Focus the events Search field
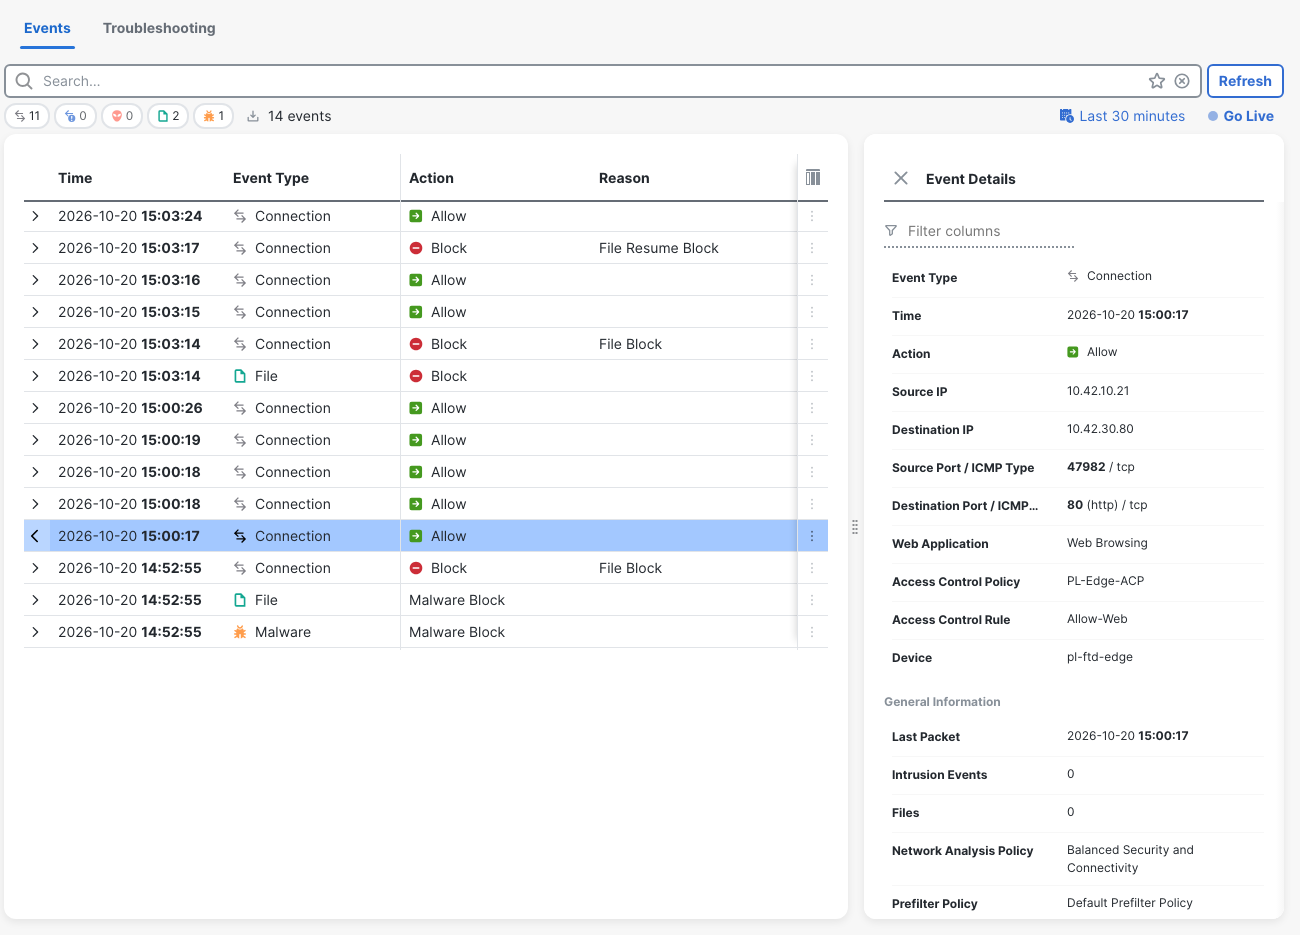The width and height of the screenshot is (1300, 935). [x=590, y=81]
